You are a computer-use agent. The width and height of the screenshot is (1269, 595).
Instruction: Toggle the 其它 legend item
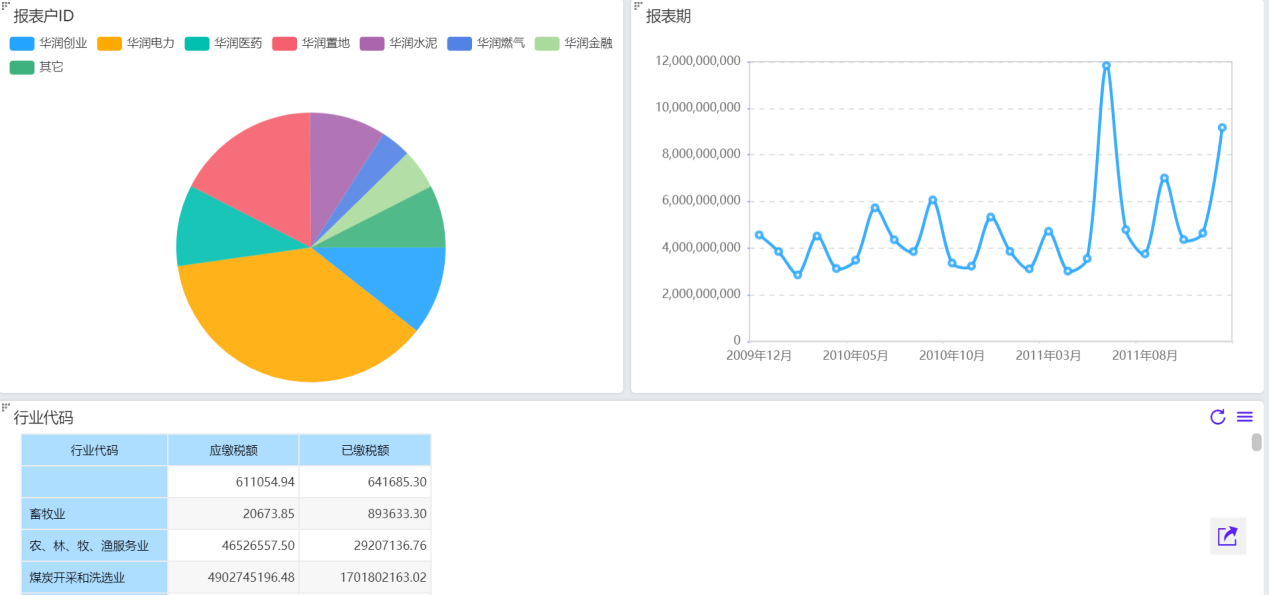click(37, 67)
